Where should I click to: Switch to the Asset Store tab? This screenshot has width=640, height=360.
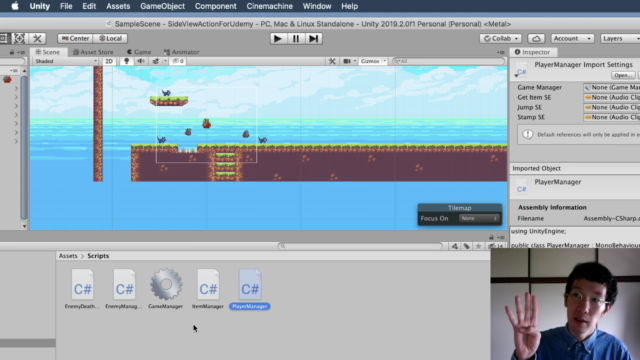pos(93,52)
